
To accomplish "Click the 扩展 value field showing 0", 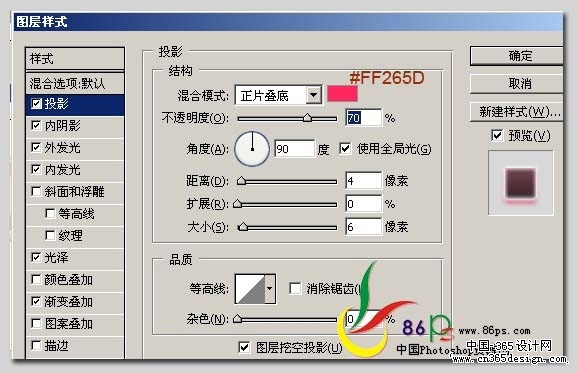I will (364, 204).
